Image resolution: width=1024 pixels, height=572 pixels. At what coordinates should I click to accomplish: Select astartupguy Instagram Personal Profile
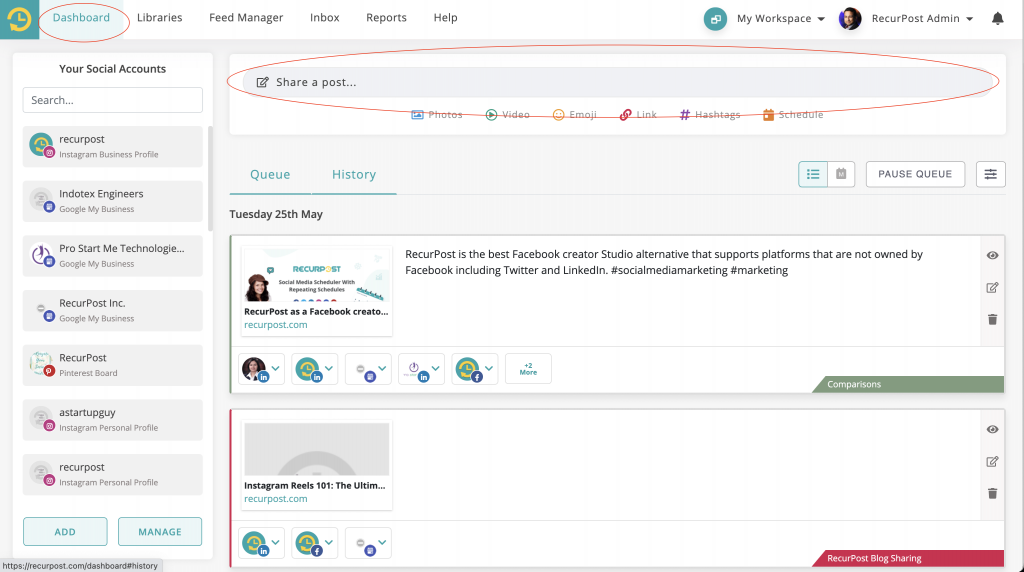(x=112, y=420)
